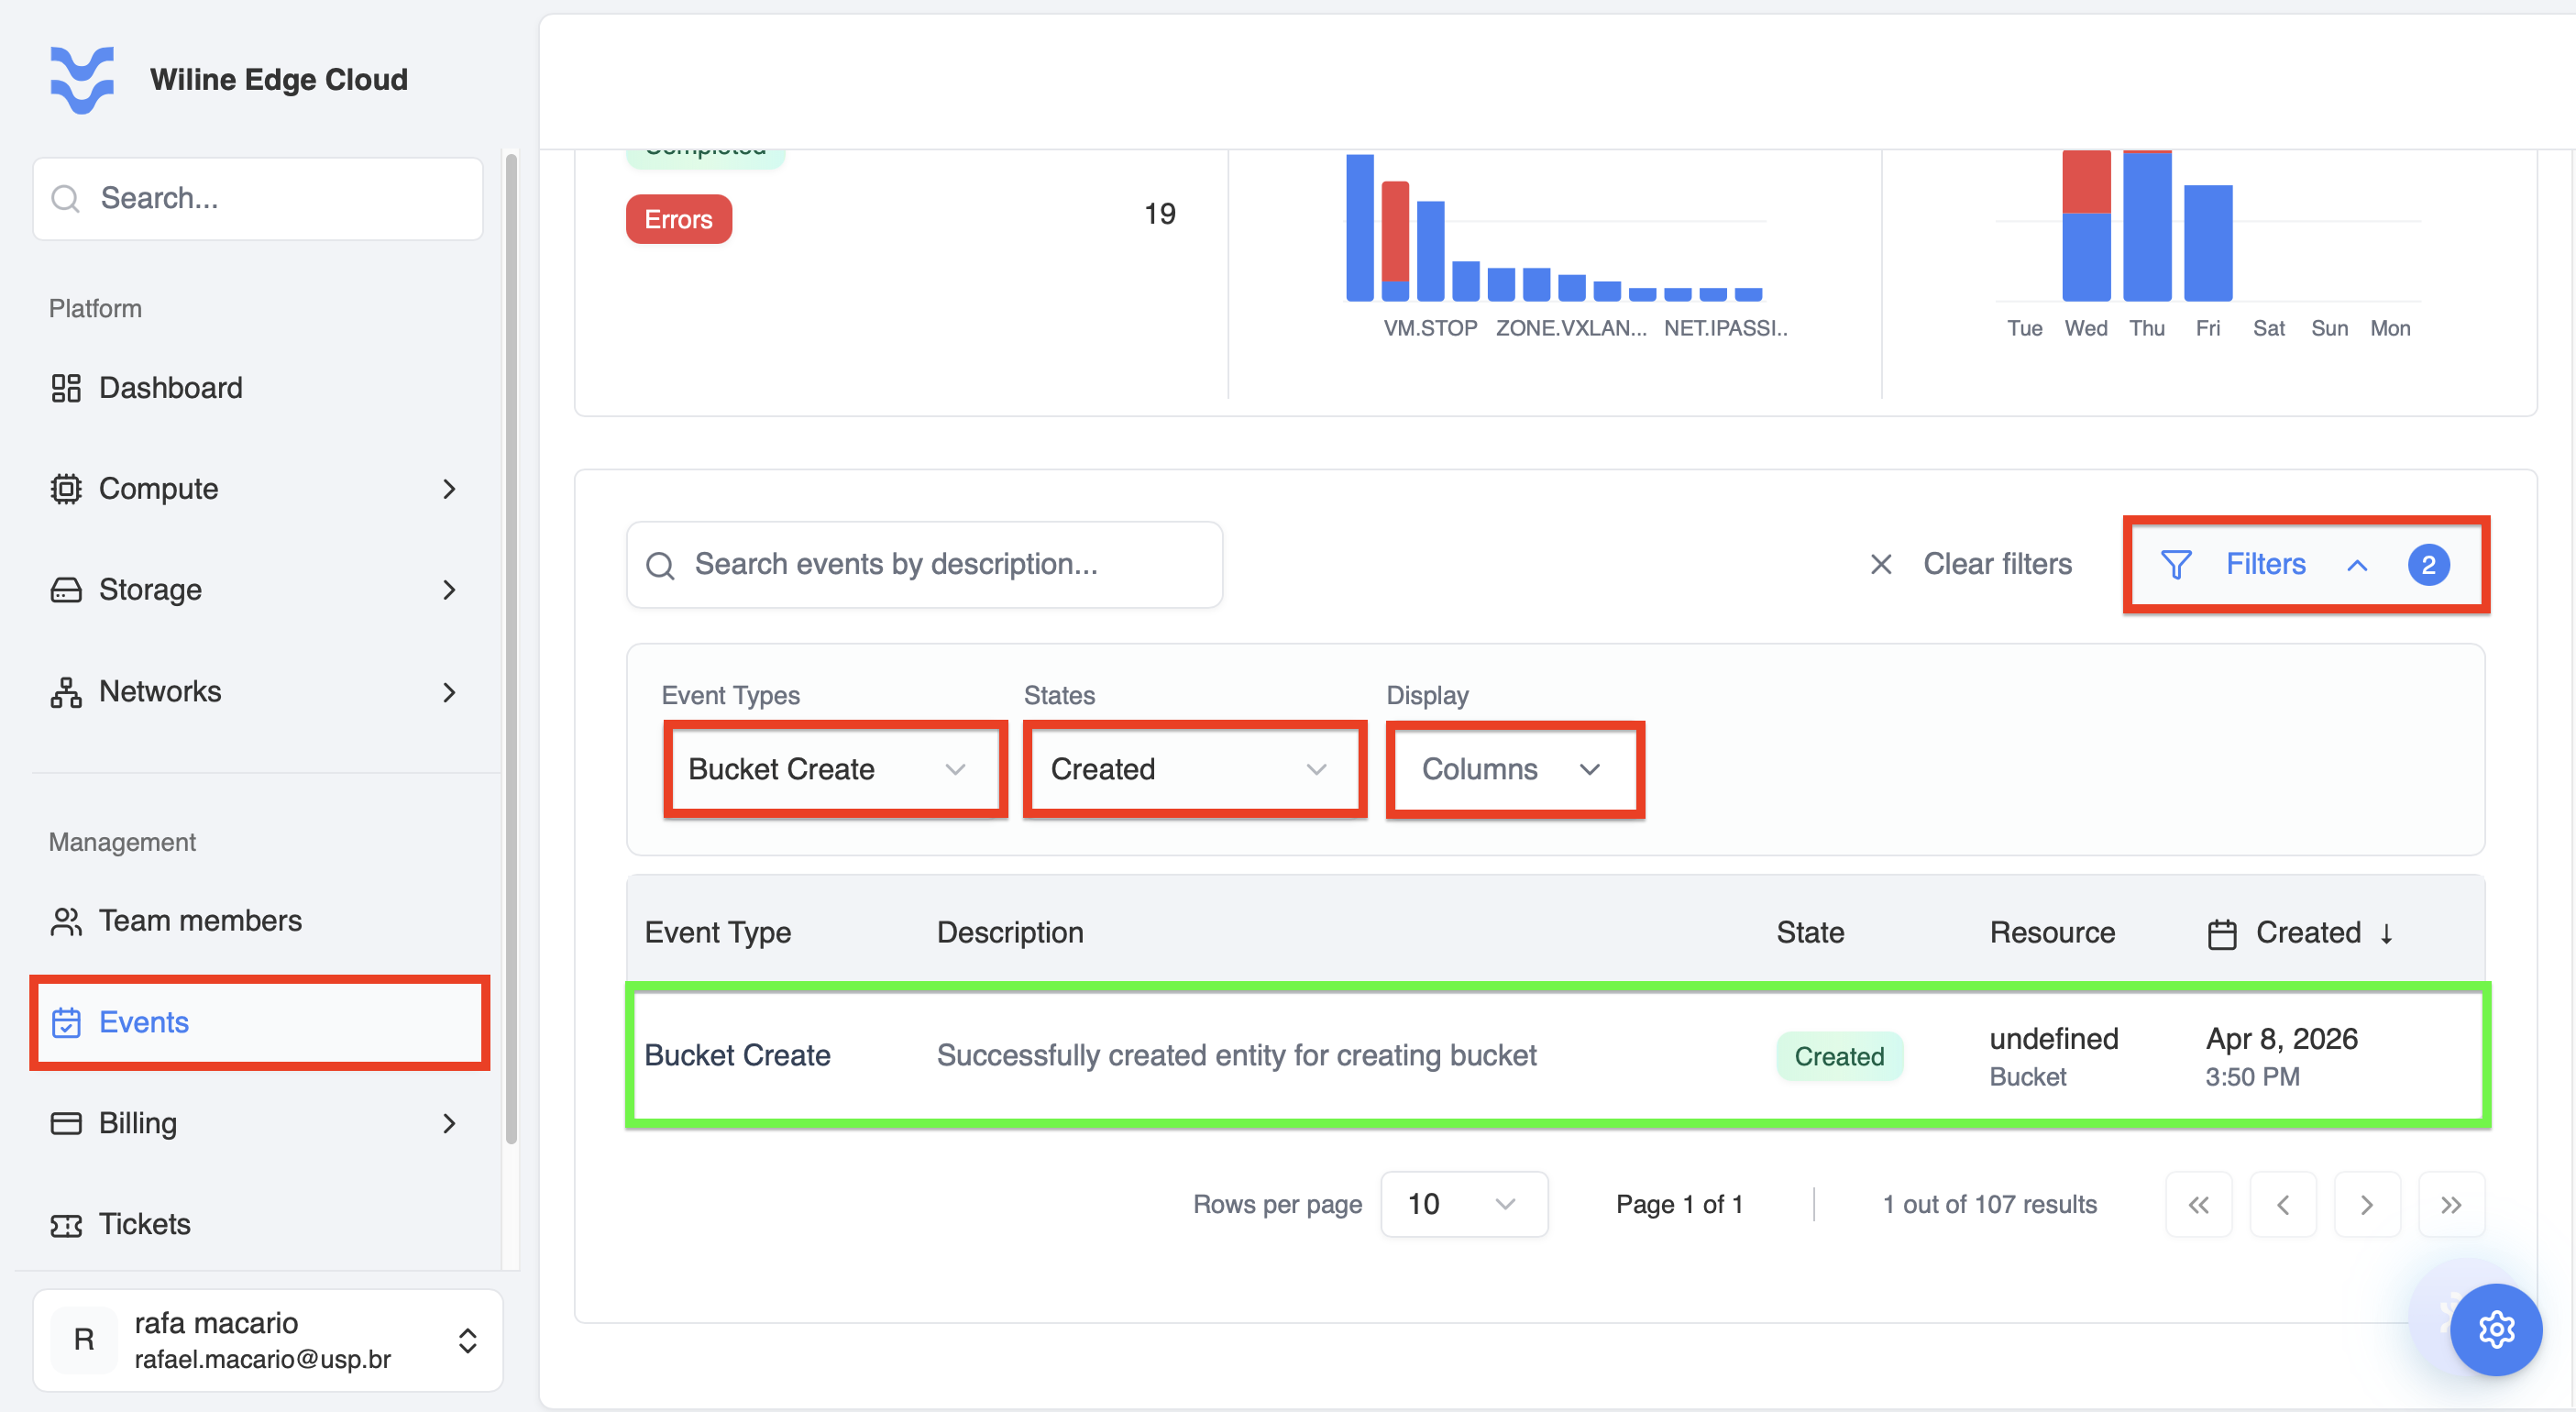Open the Display Columns dropdown

[1515, 769]
